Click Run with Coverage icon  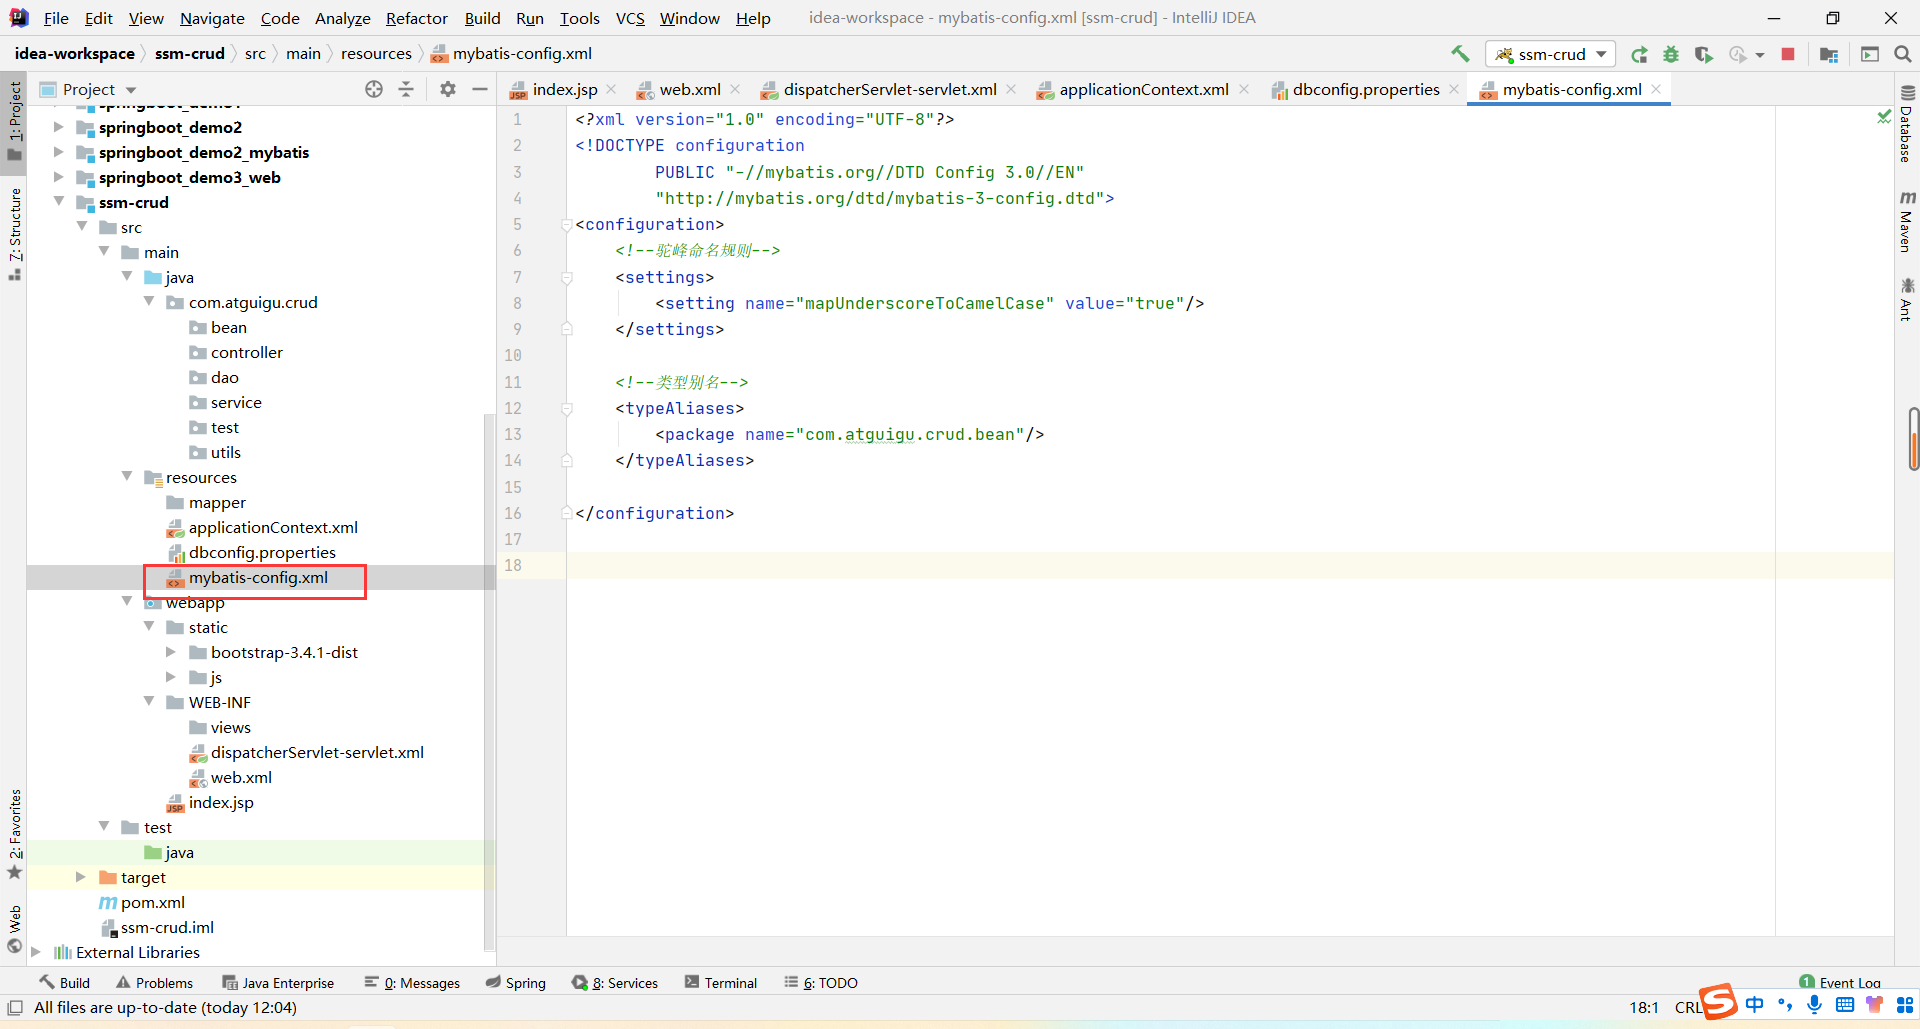coord(1704,54)
